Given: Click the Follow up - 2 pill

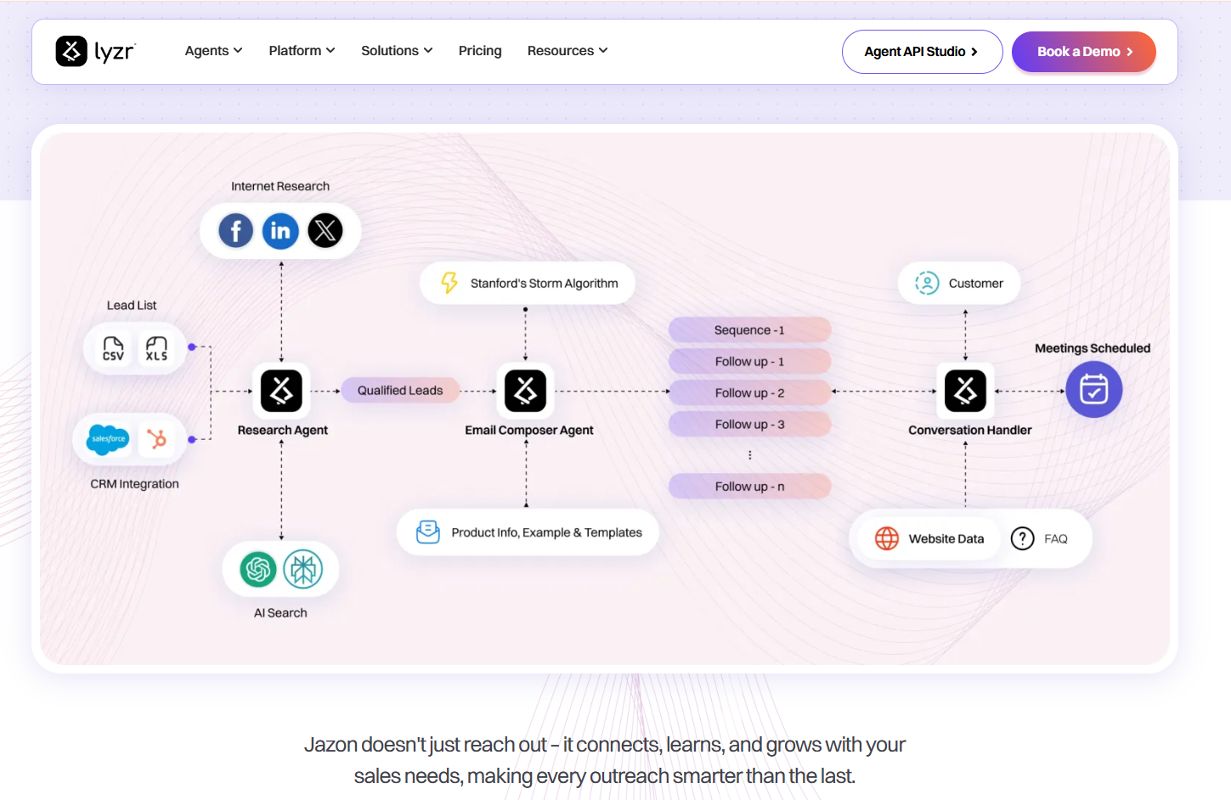Looking at the screenshot, I should (x=750, y=393).
